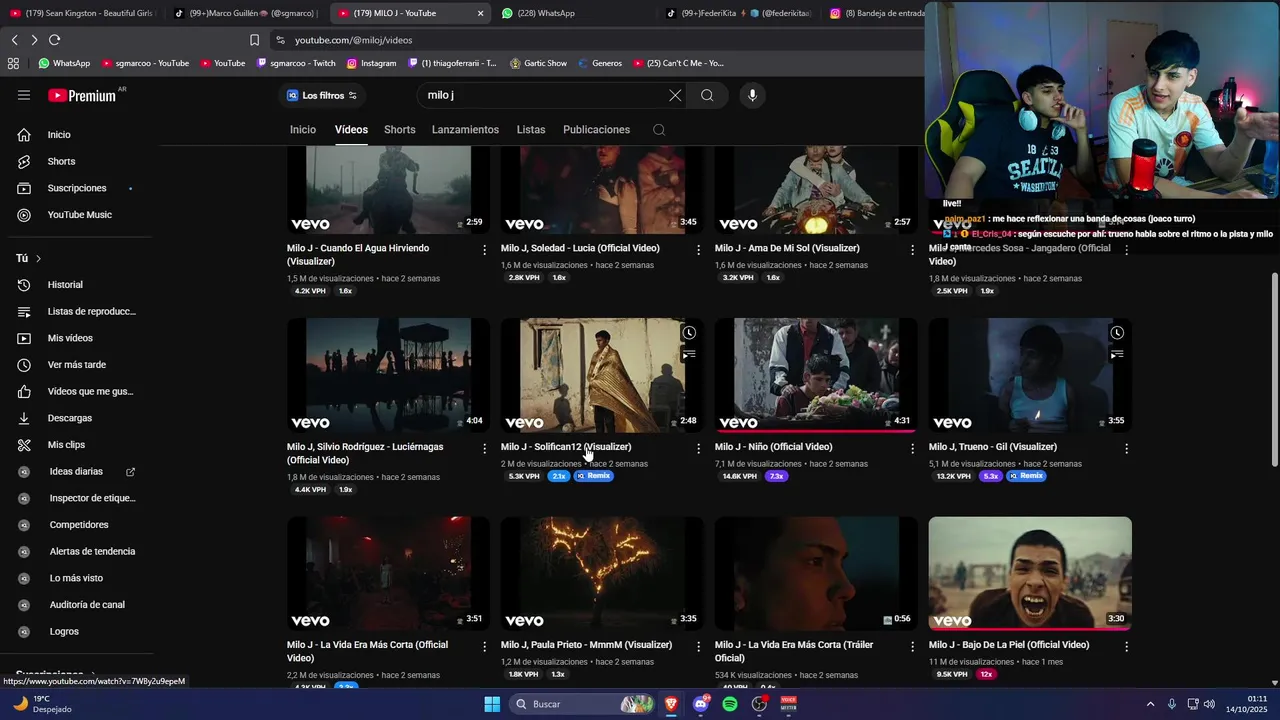1280x720 pixels.
Task: Open the YouTube hamburger guide menu
Action: click(24, 95)
